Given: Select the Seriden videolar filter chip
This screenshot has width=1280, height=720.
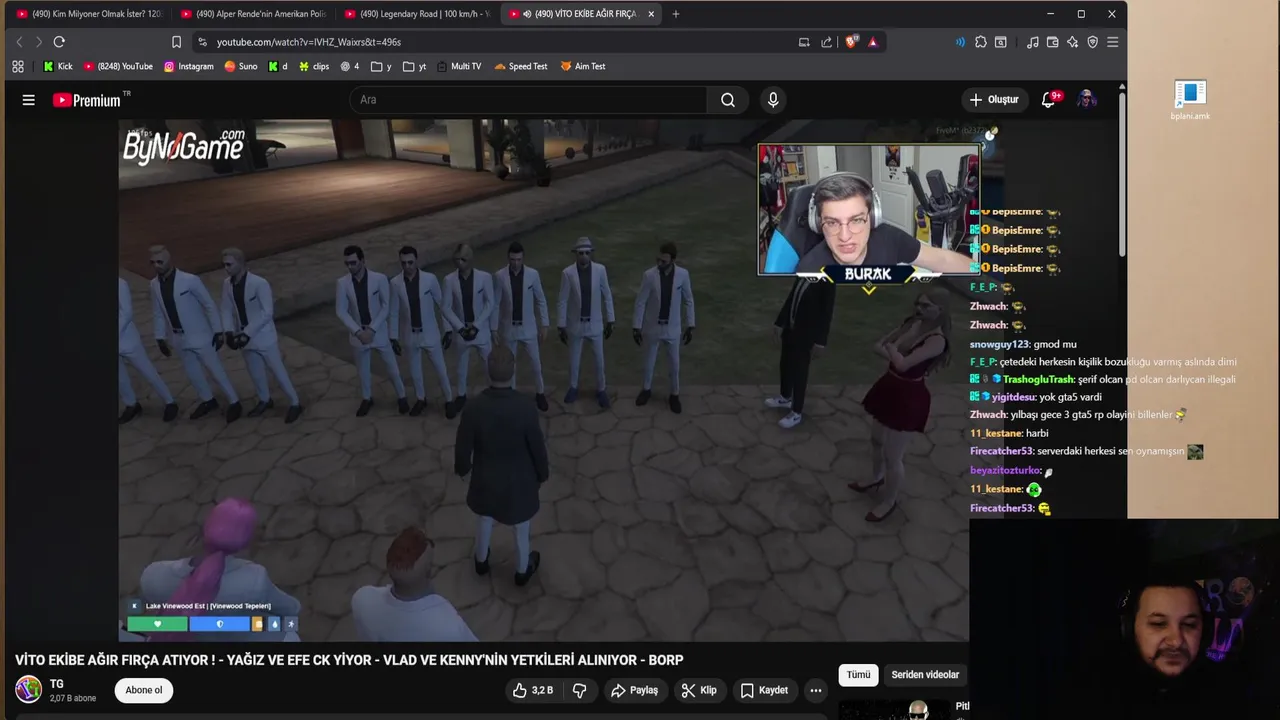Looking at the screenshot, I should [x=925, y=675].
